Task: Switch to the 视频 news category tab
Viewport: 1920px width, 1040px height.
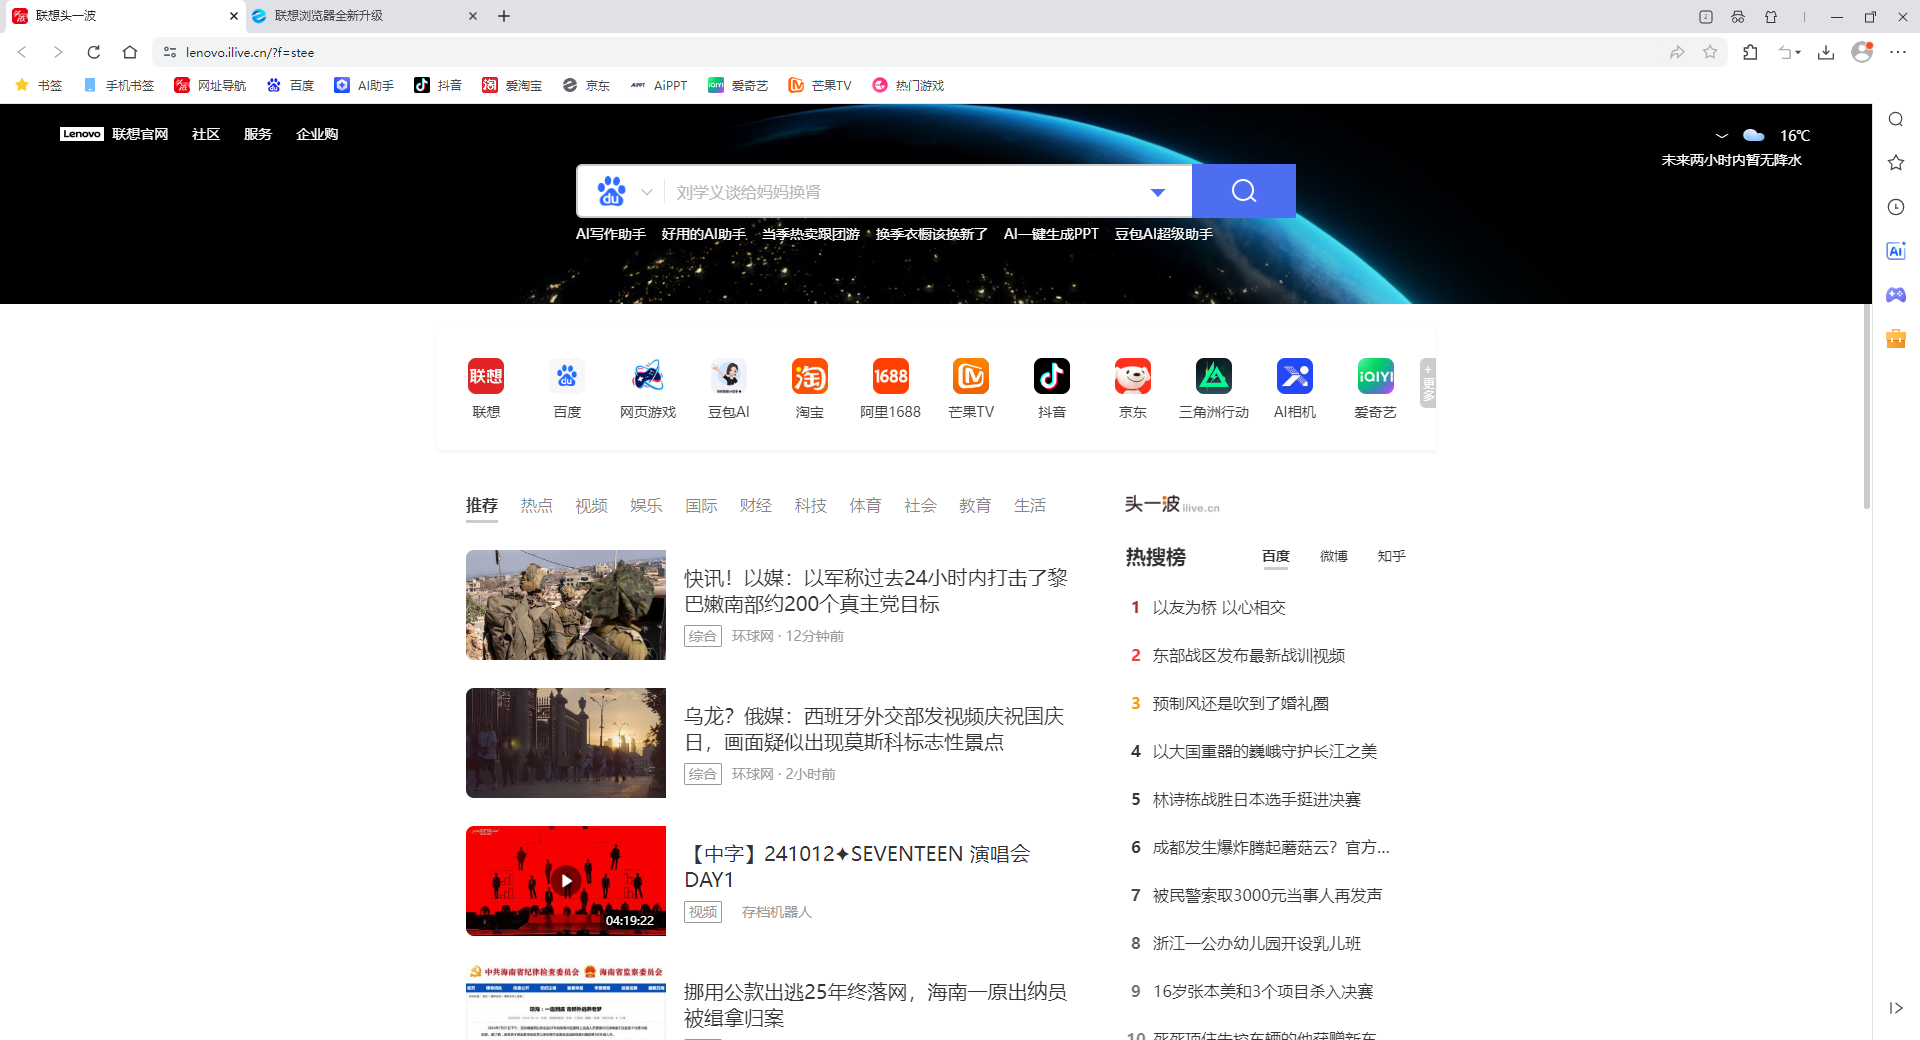Action: 591,506
